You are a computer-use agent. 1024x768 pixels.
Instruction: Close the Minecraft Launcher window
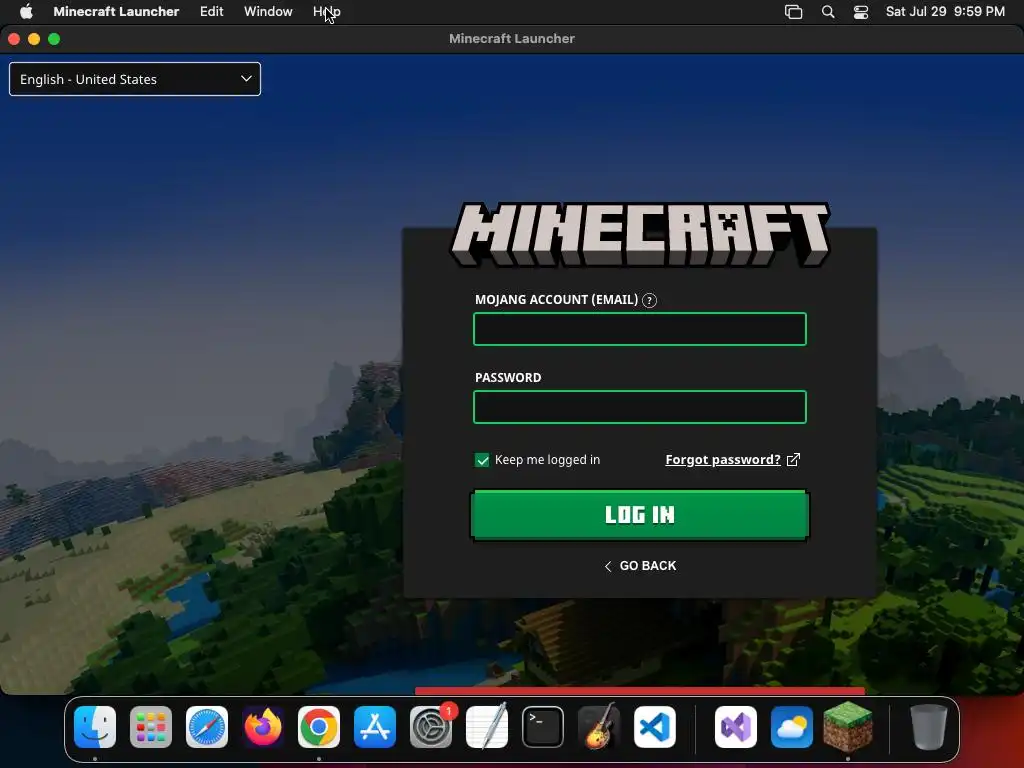pyautogui.click(x=14, y=39)
